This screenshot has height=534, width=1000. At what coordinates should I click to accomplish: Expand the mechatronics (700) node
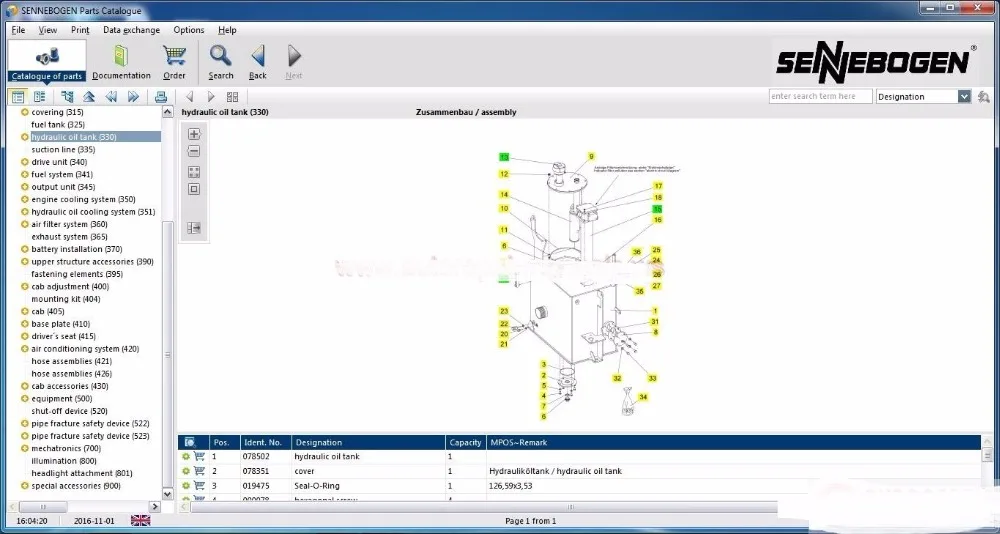[x=25, y=449]
